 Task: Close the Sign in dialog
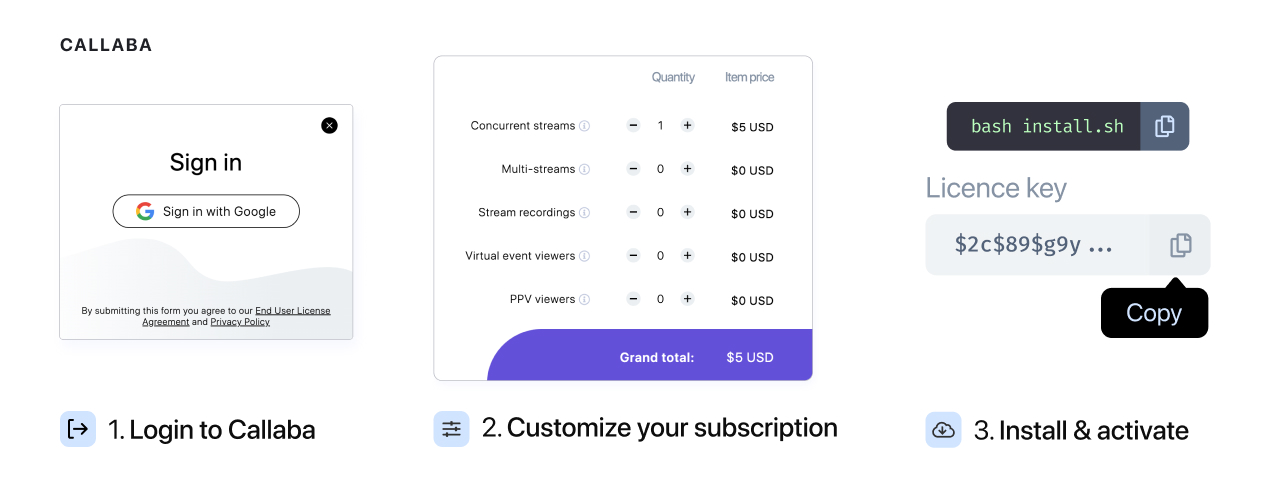point(329,125)
